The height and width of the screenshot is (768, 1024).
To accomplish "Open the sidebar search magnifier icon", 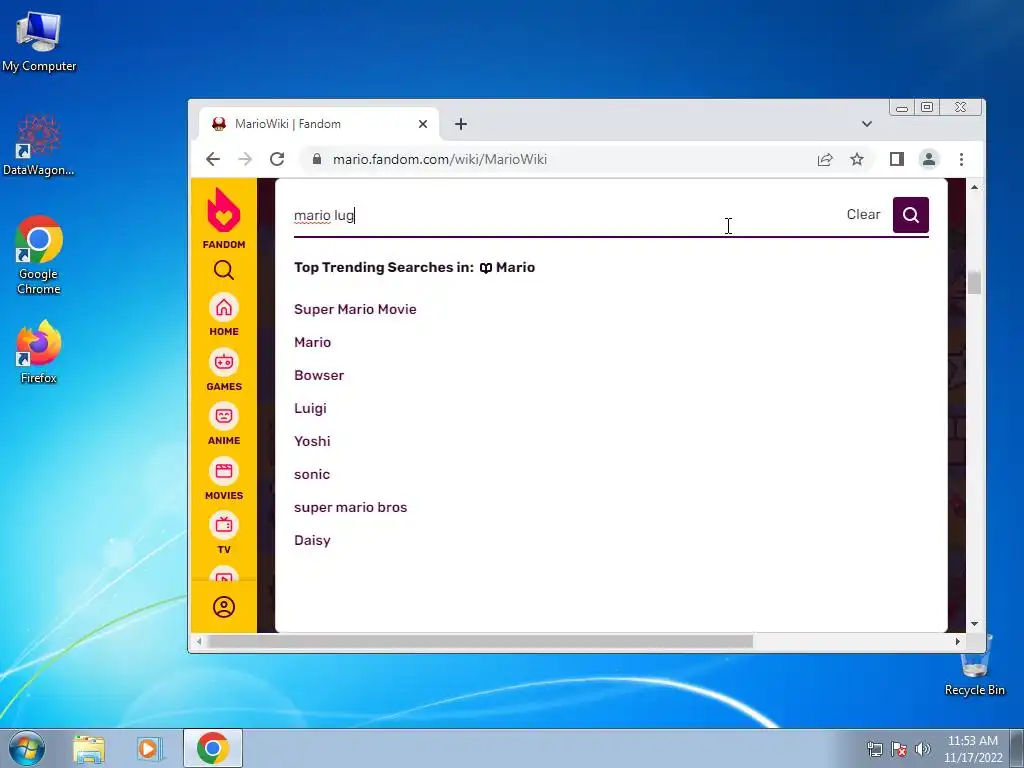I will [x=223, y=270].
